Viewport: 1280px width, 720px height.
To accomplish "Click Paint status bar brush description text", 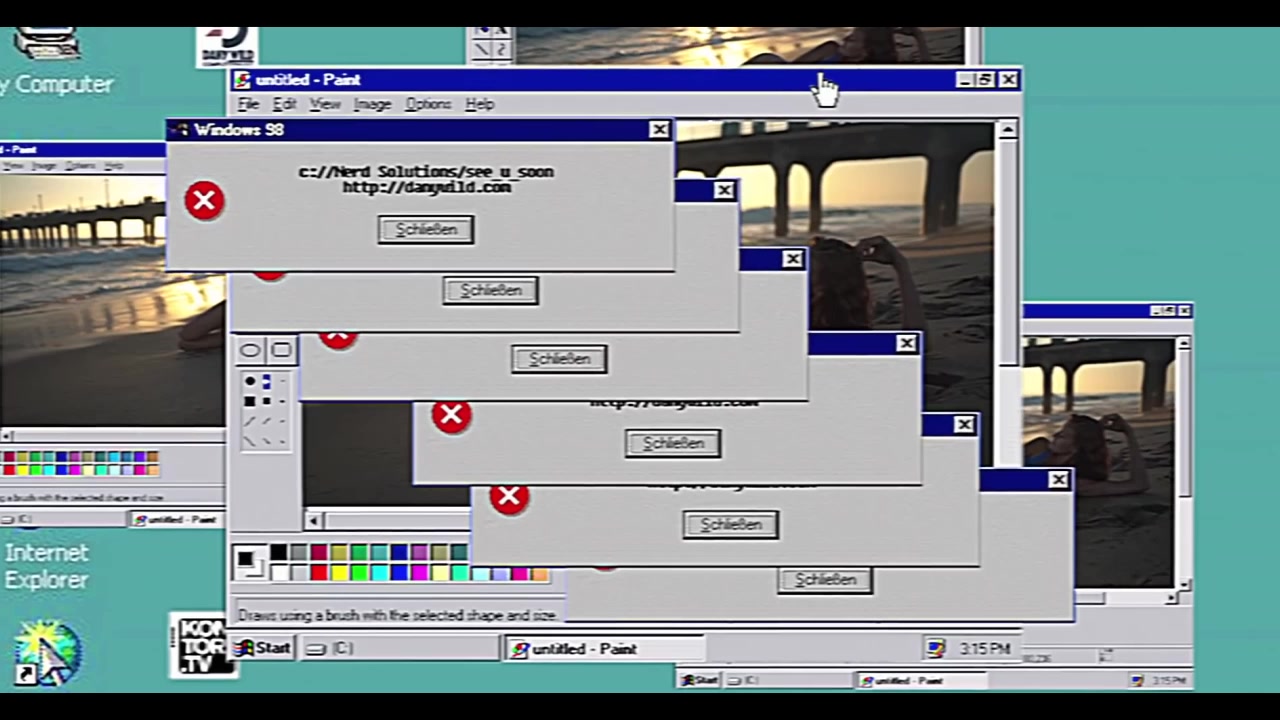I will coord(397,615).
